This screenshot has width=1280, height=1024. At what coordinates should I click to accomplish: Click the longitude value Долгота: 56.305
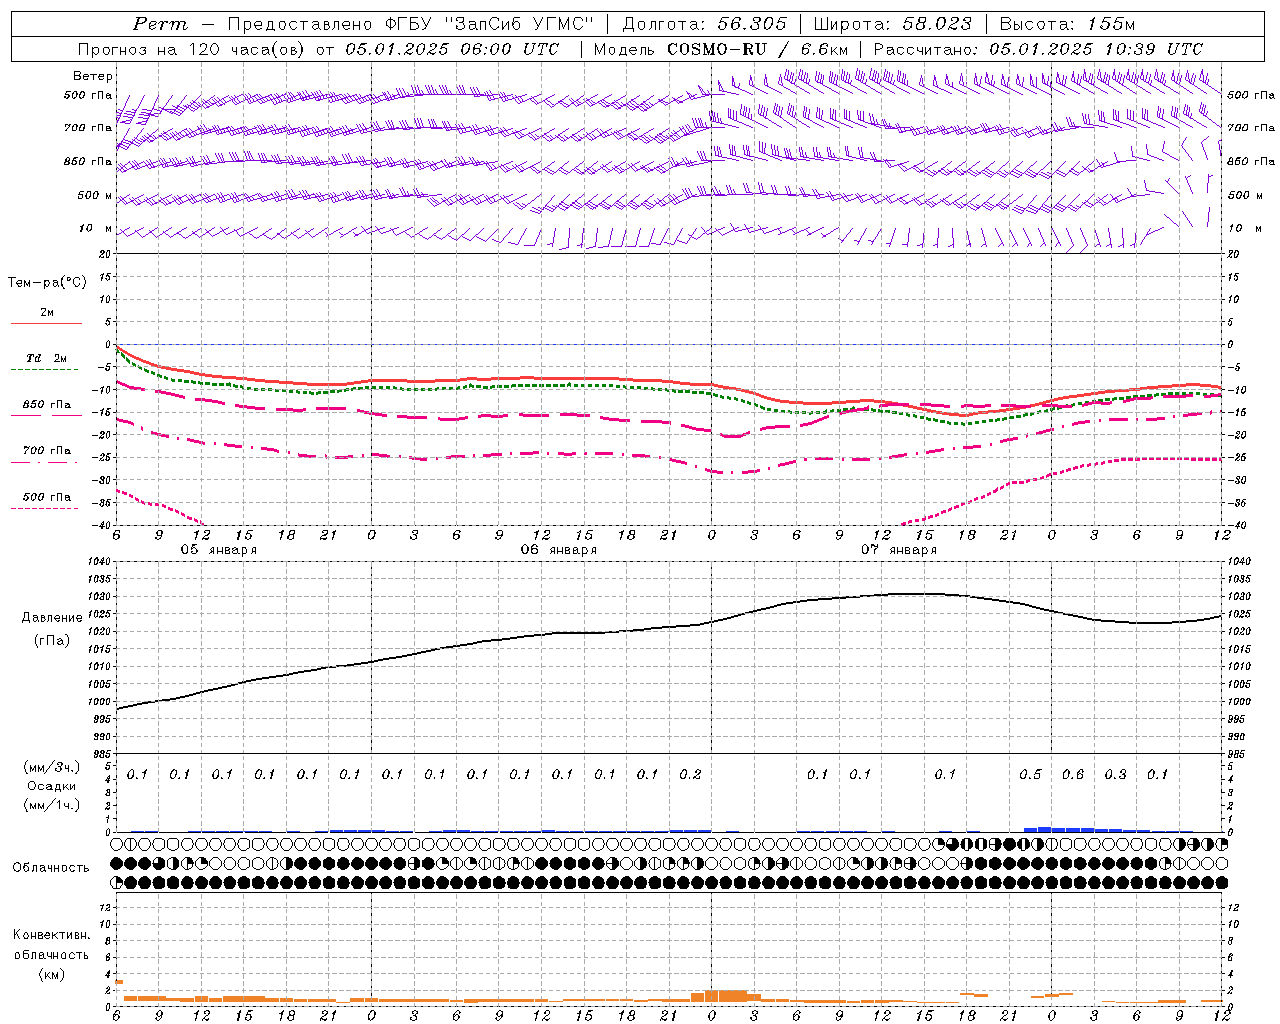click(705, 24)
